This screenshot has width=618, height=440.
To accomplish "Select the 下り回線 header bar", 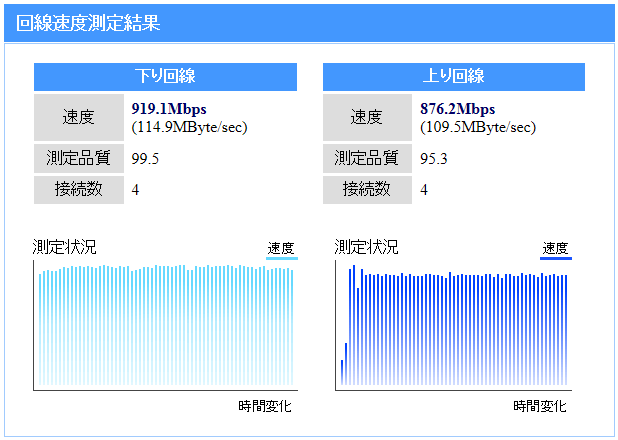I will point(165,76).
